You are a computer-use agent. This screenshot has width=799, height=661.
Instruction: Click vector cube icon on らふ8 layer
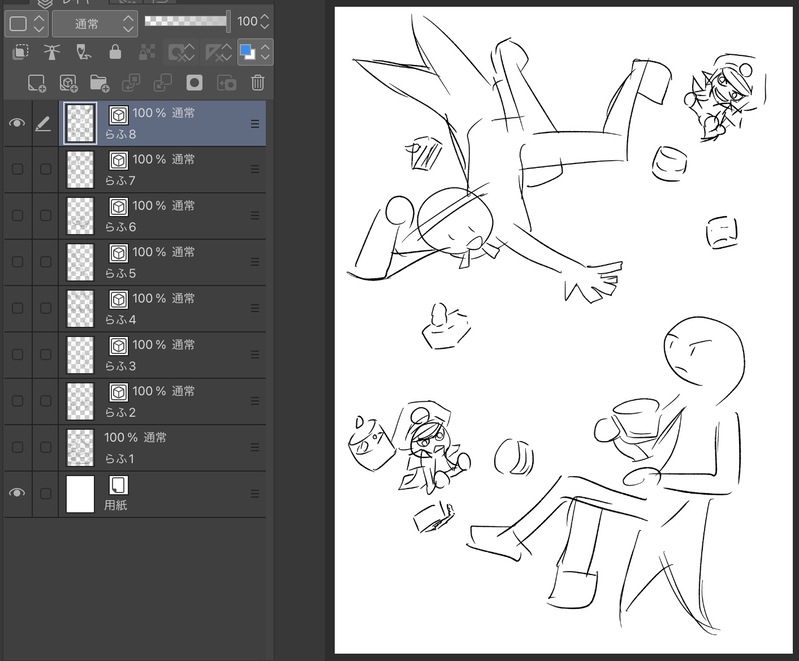[119, 115]
